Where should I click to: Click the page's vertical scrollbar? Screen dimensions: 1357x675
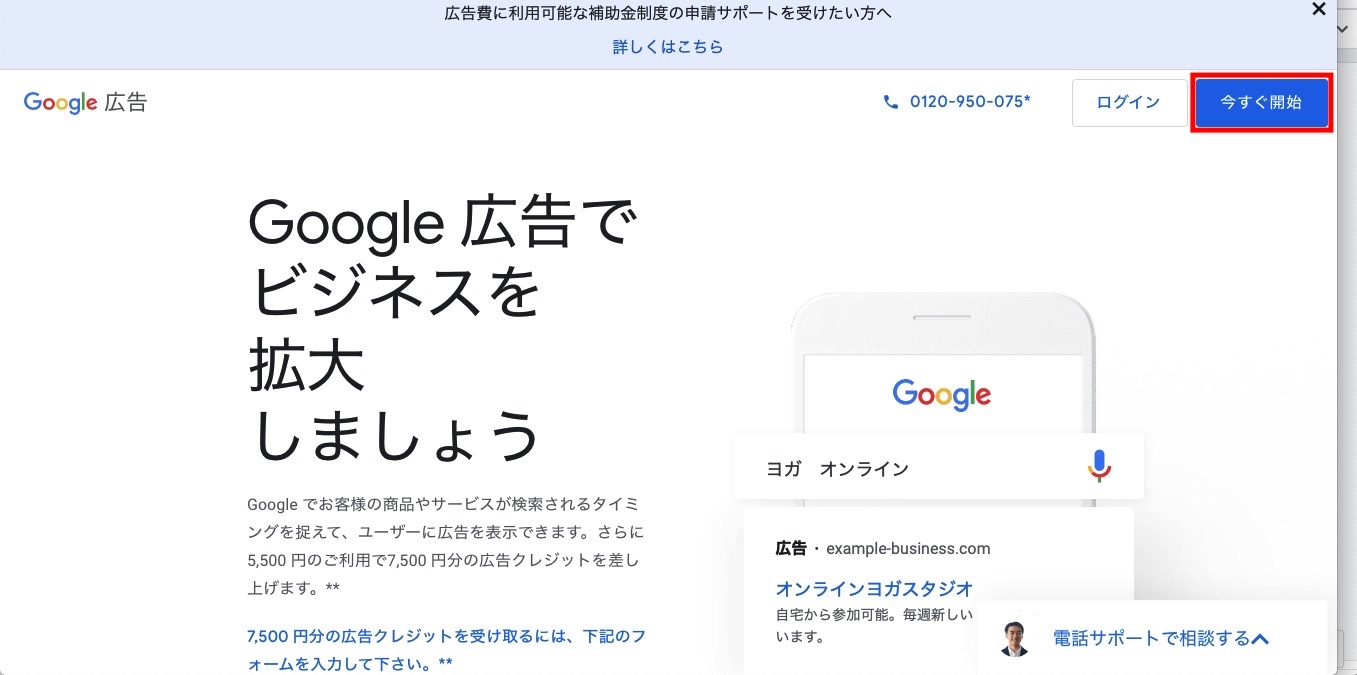pos(1347,350)
